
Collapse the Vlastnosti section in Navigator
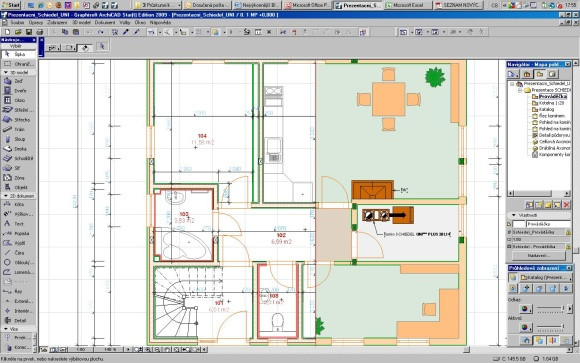tap(513, 215)
